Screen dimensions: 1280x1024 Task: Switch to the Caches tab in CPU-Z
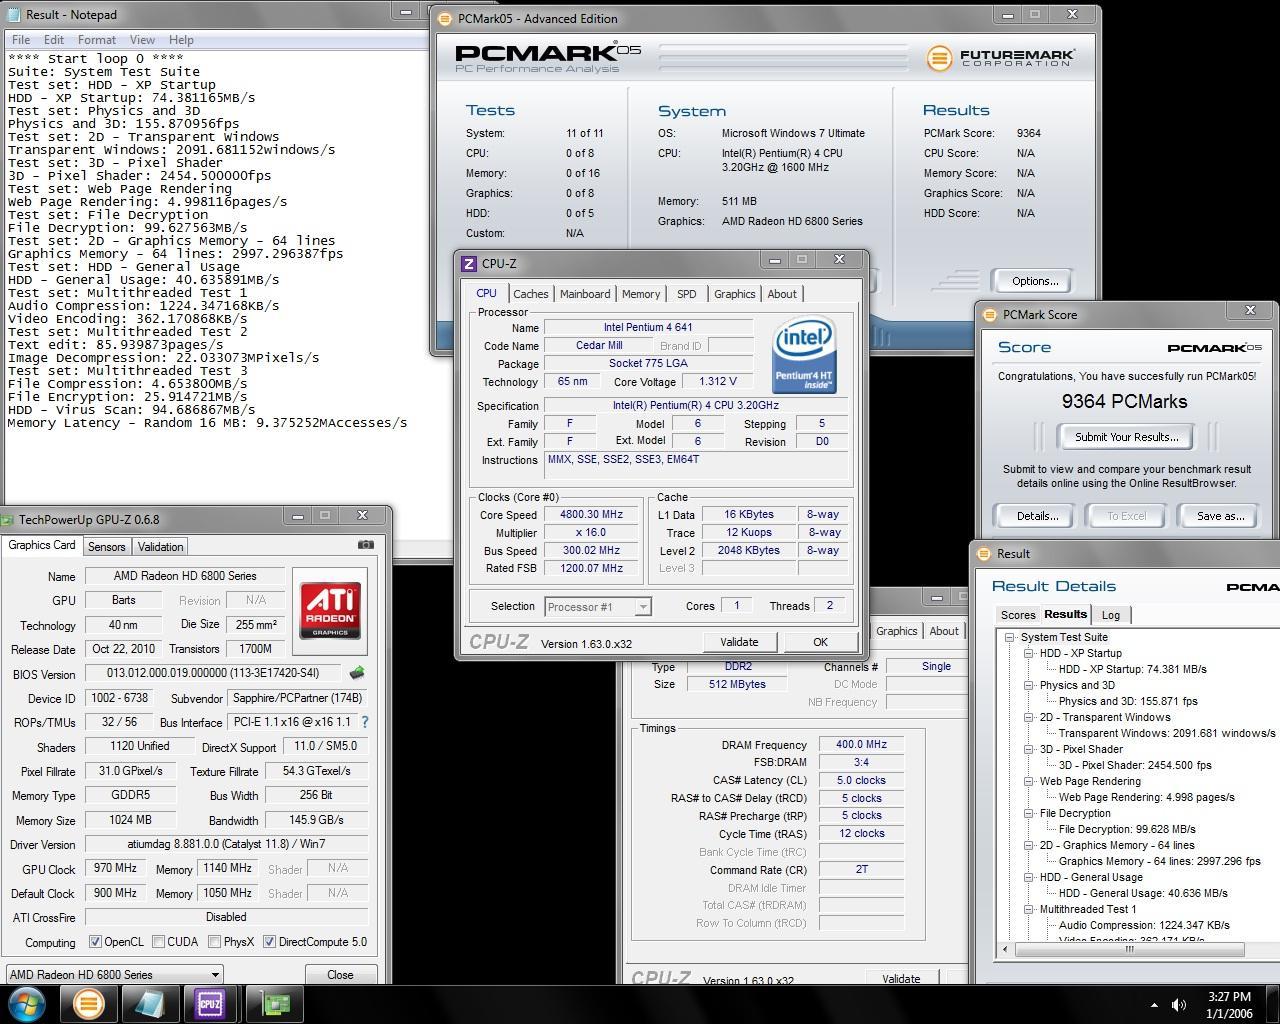coord(530,294)
